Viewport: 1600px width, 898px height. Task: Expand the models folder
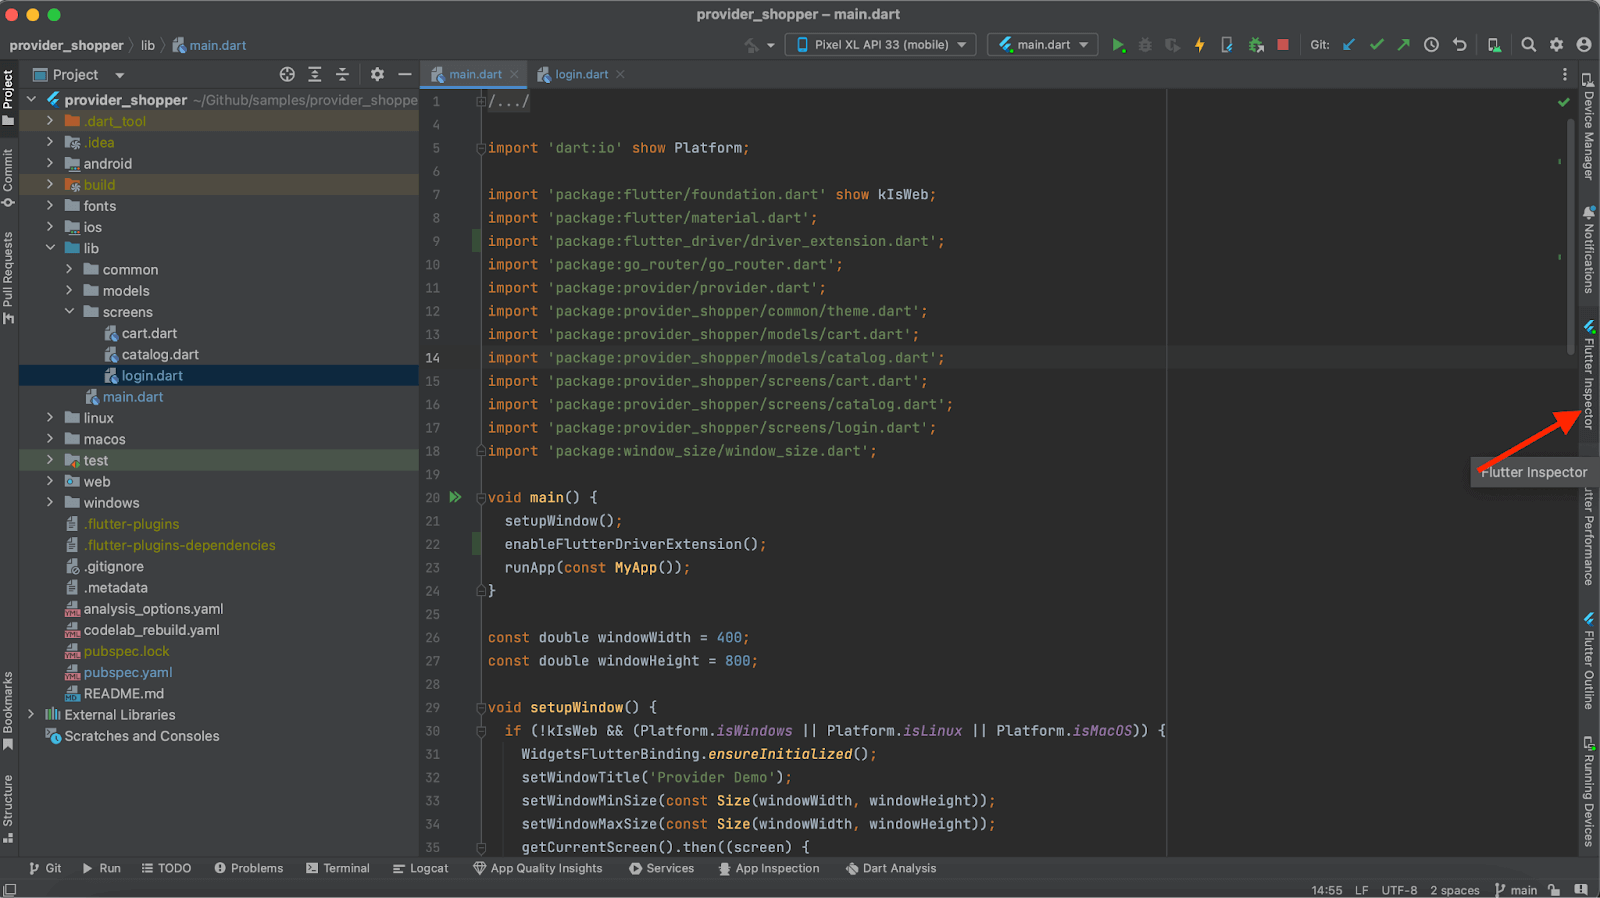69,291
